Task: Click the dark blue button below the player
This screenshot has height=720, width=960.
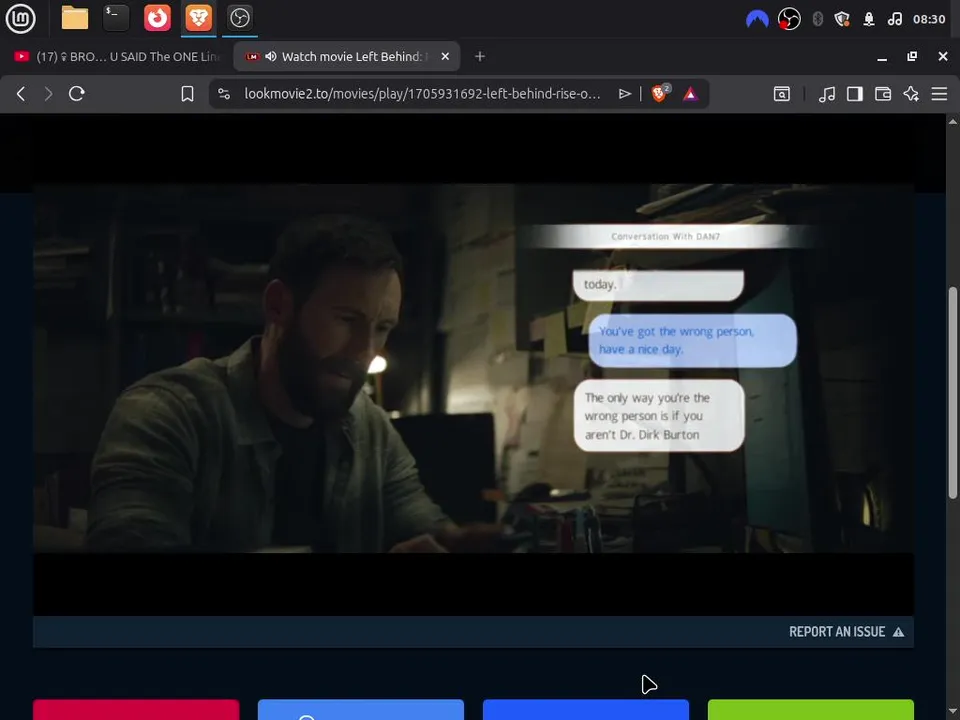Action: point(586,710)
